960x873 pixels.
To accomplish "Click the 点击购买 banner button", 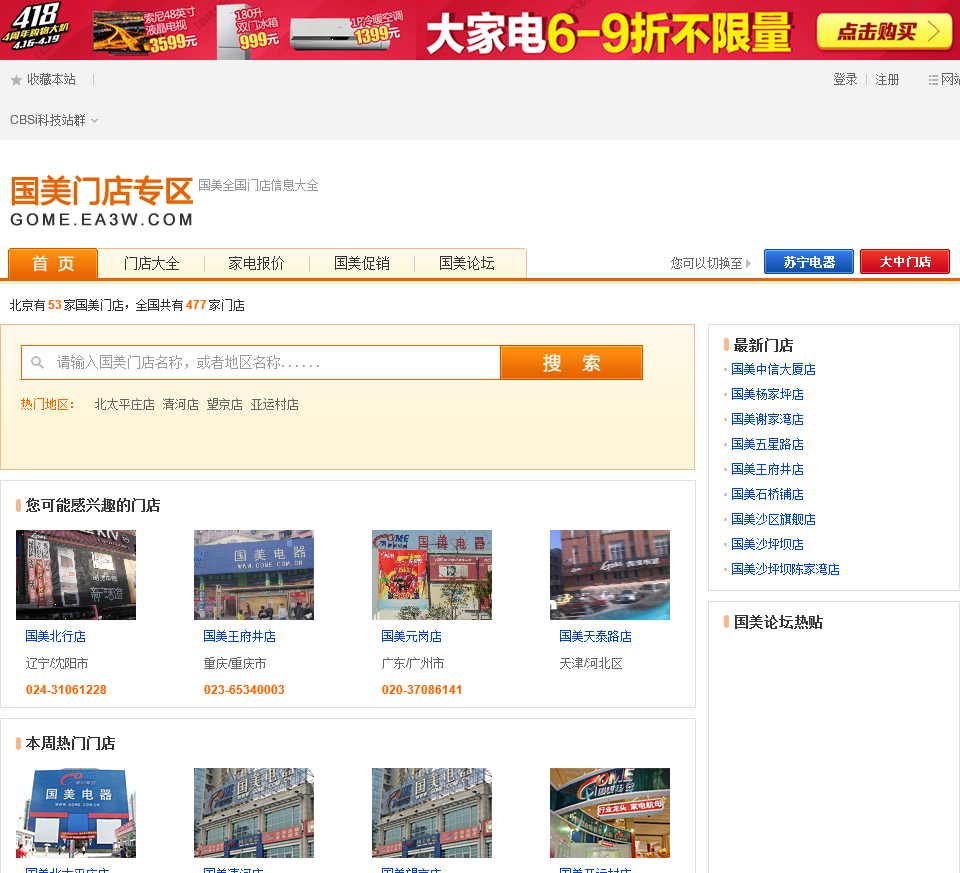I will tap(884, 31).
